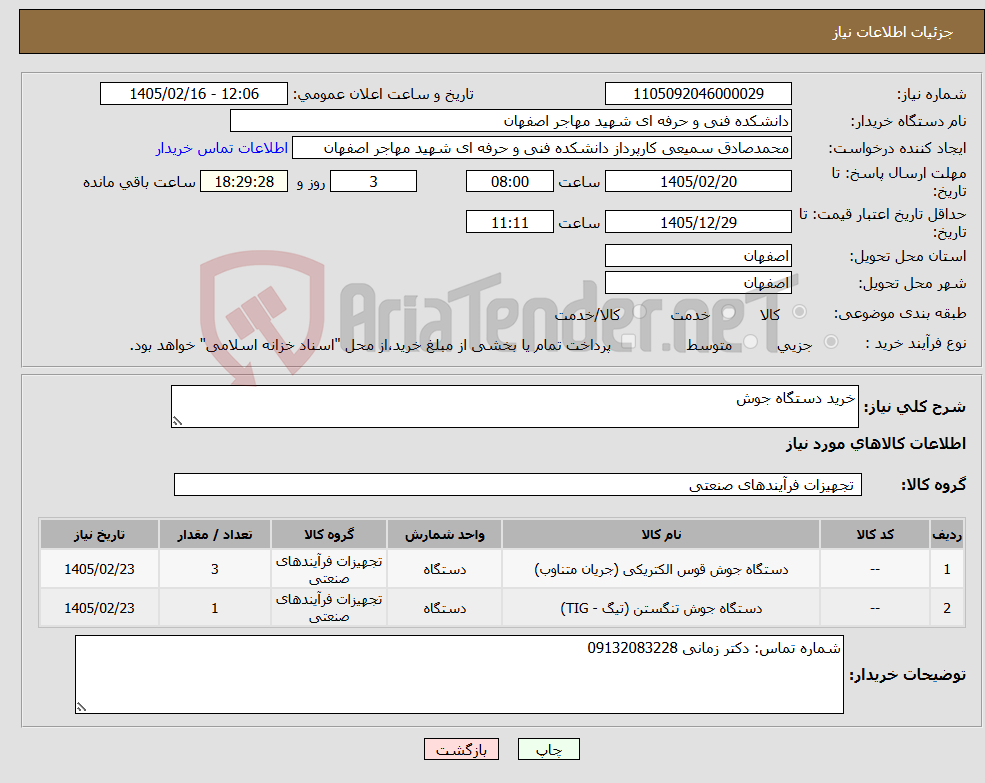
Task: Click واحد شمارش column header
Action: 444,534
